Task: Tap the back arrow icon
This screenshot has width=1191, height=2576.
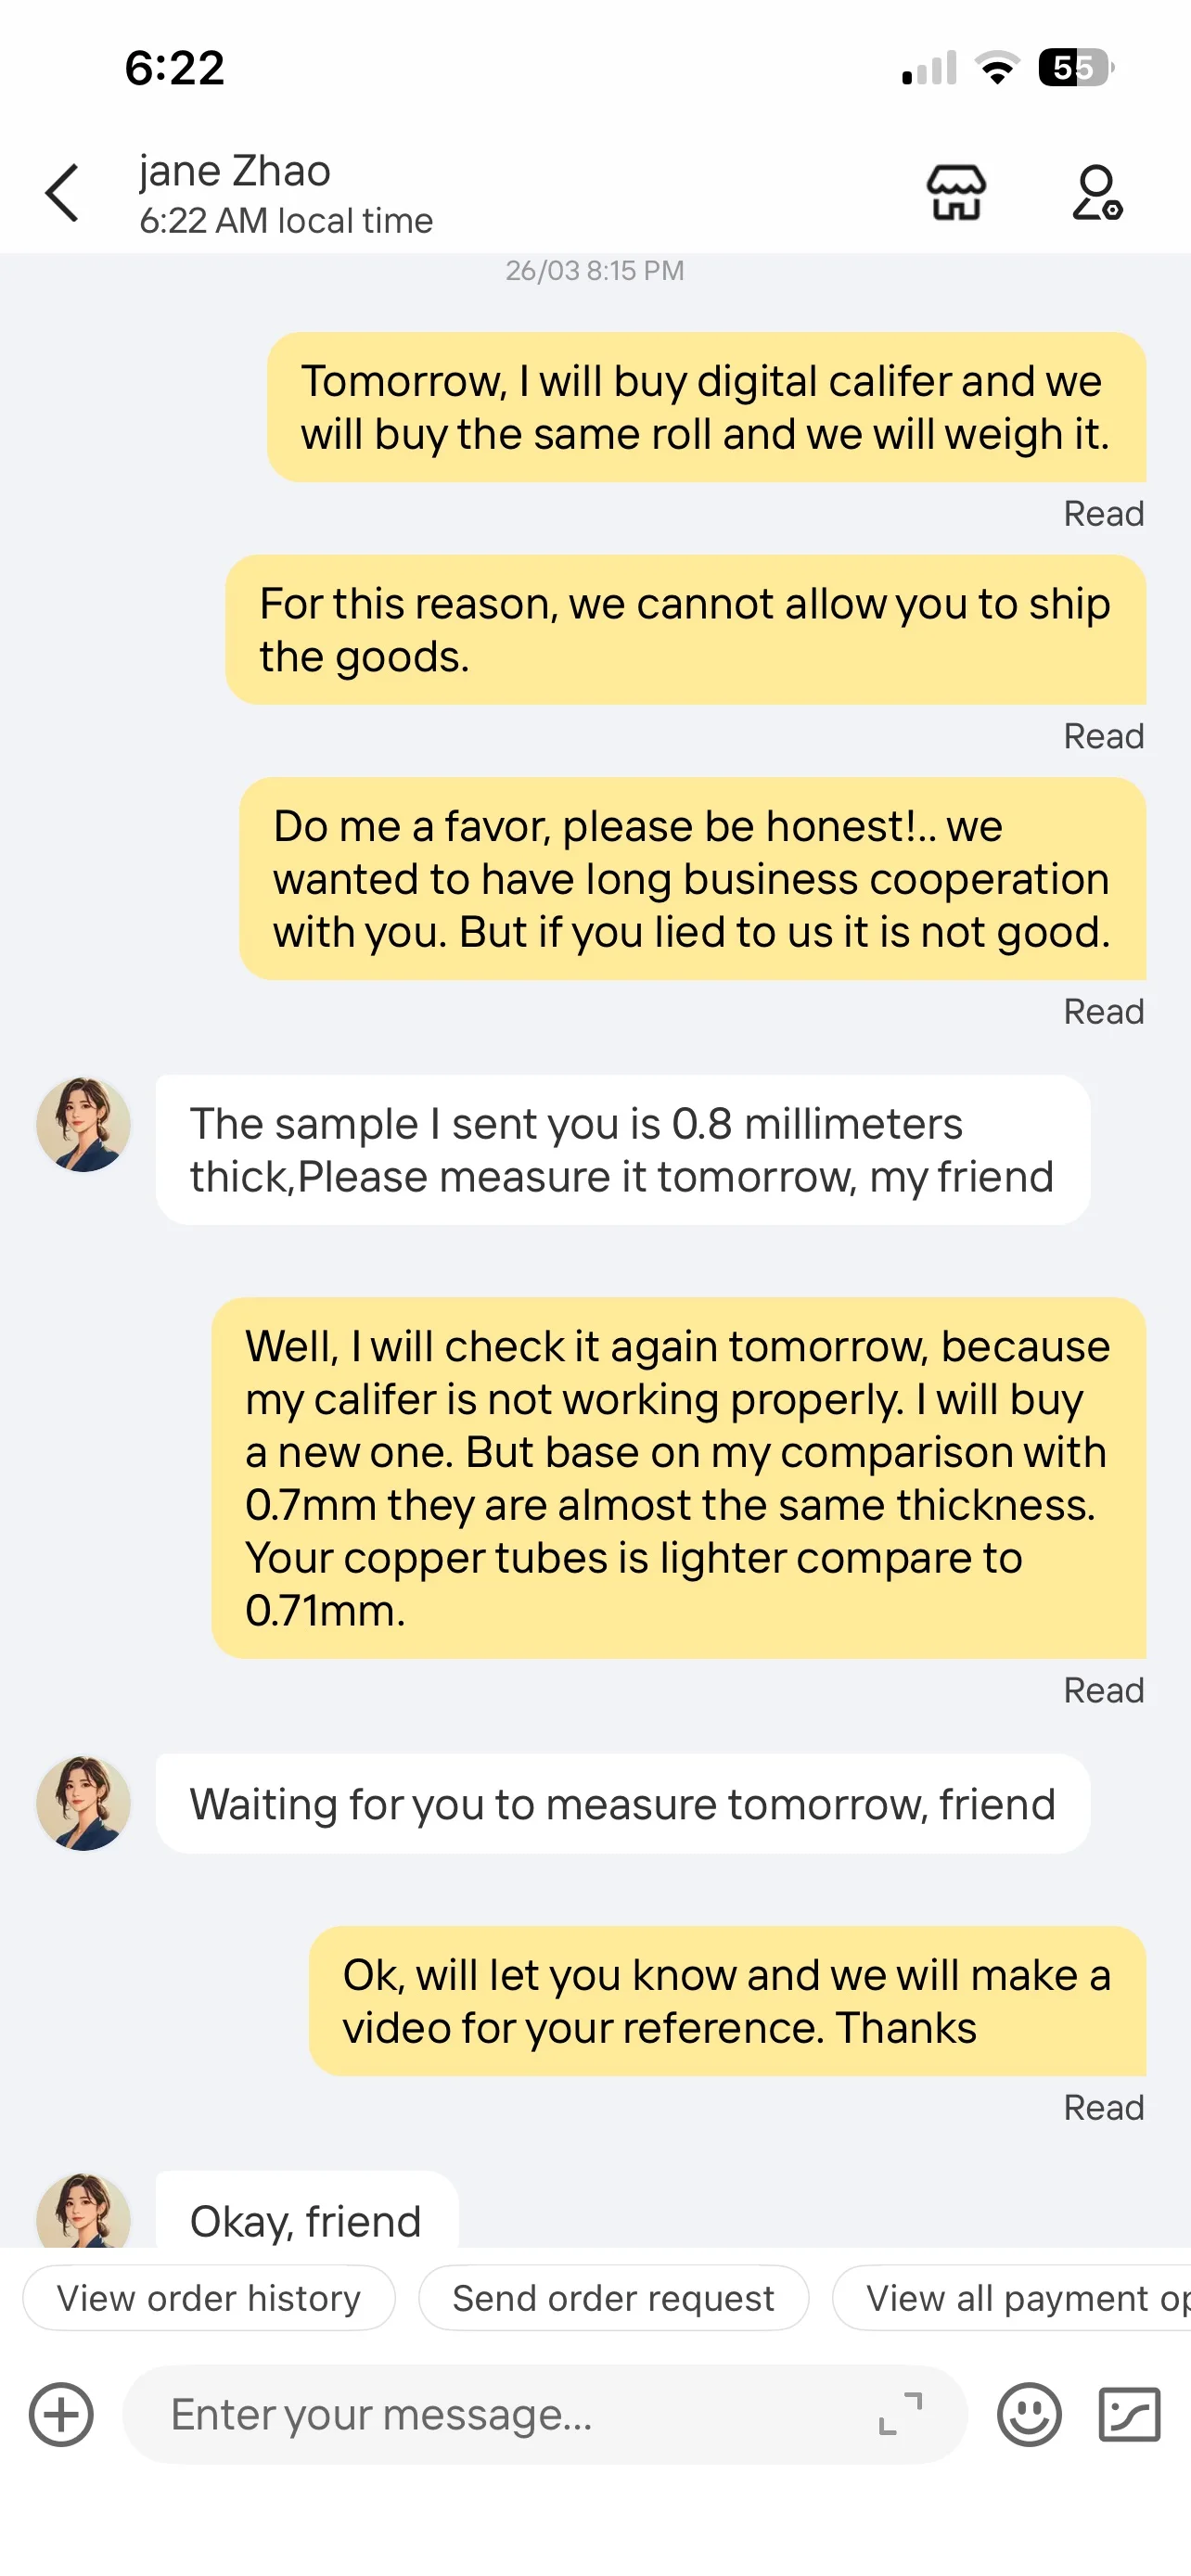Action: coord(62,192)
